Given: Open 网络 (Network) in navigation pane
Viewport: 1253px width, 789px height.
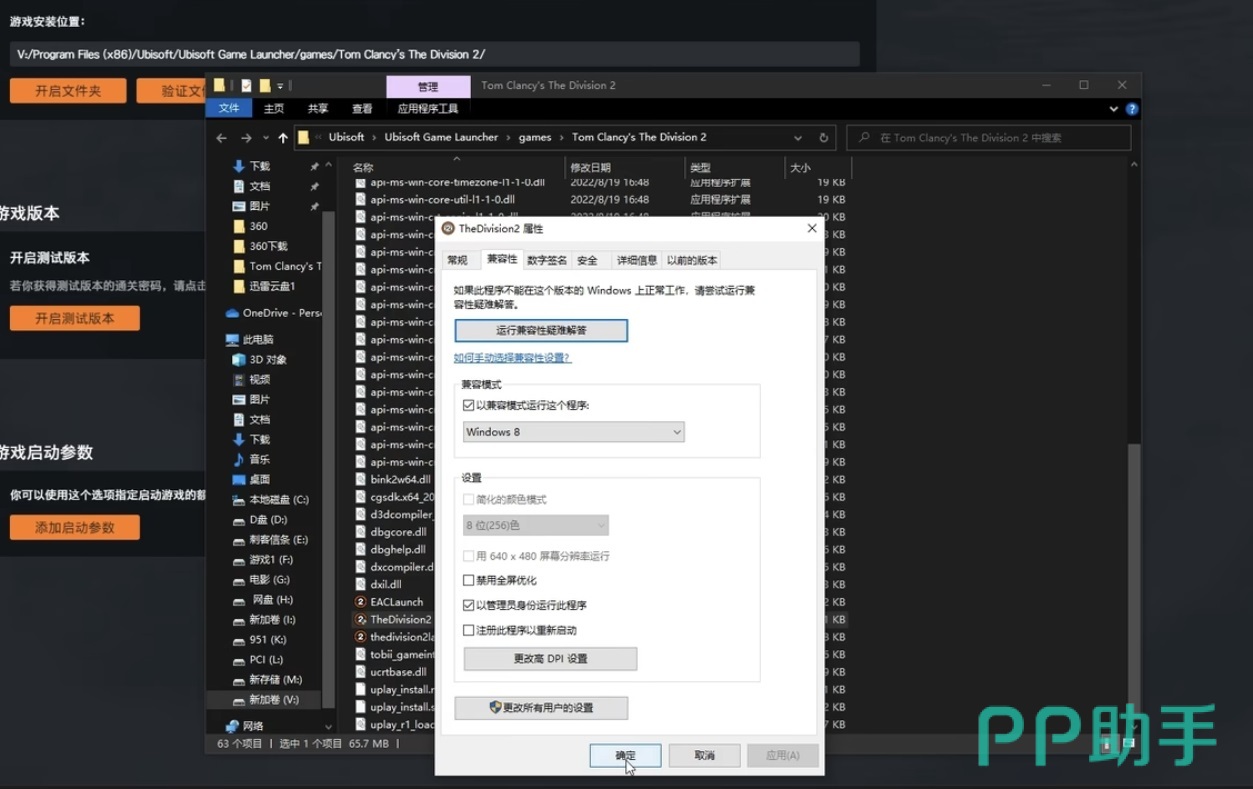Looking at the screenshot, I should click(245, 726).
